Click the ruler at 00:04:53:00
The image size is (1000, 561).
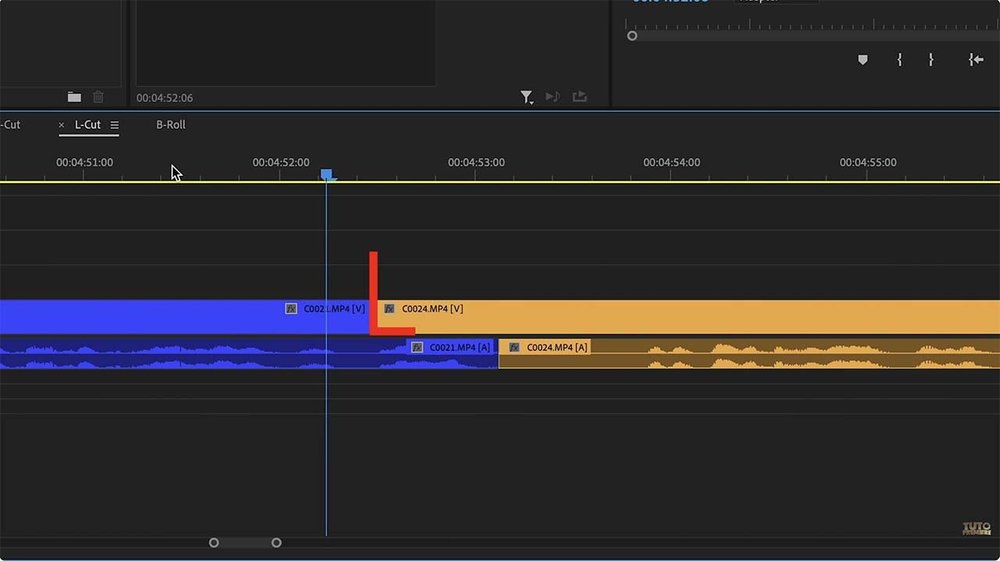pos(476,163)
